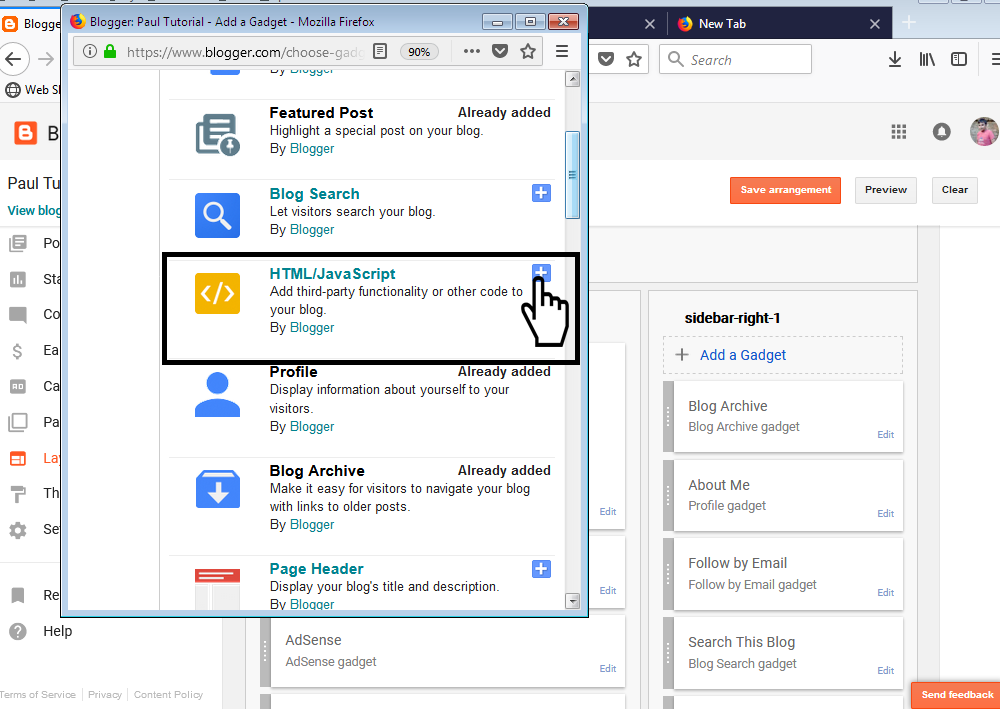Go back in main Firefox window
Viewport: 1000px width, 709px height.
(x=13, y=59)
